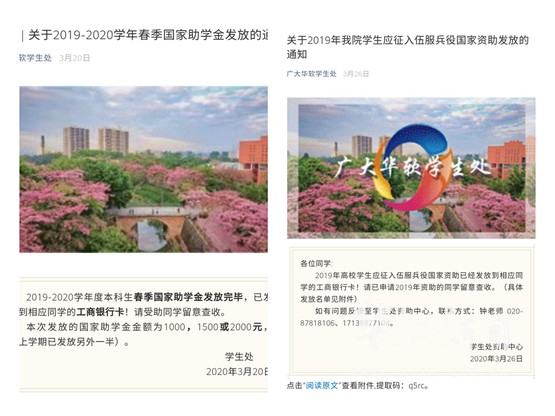Select the 应征入伍服兵役国家资助 article title
This screenshot has width=555, height=416.
tap(408, 47)
